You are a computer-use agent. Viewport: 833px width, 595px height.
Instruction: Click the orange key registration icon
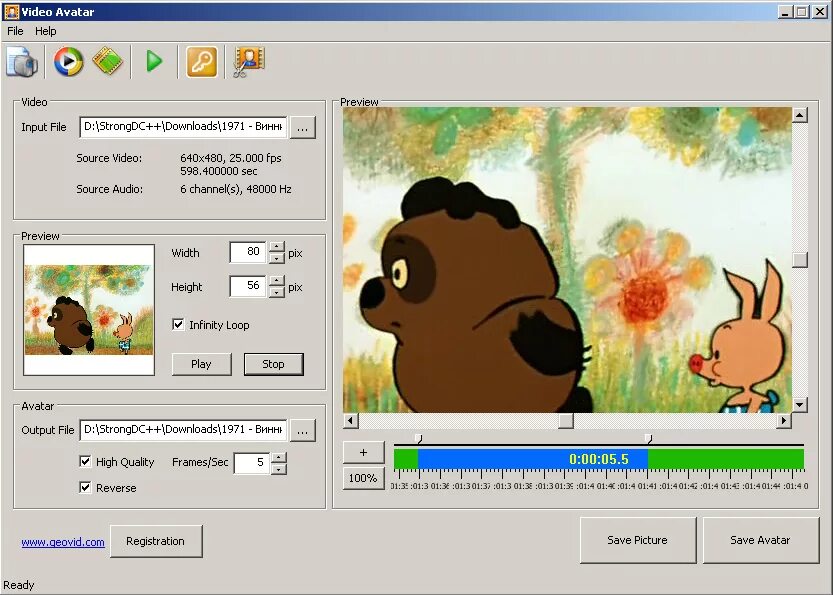click(202, 62)
